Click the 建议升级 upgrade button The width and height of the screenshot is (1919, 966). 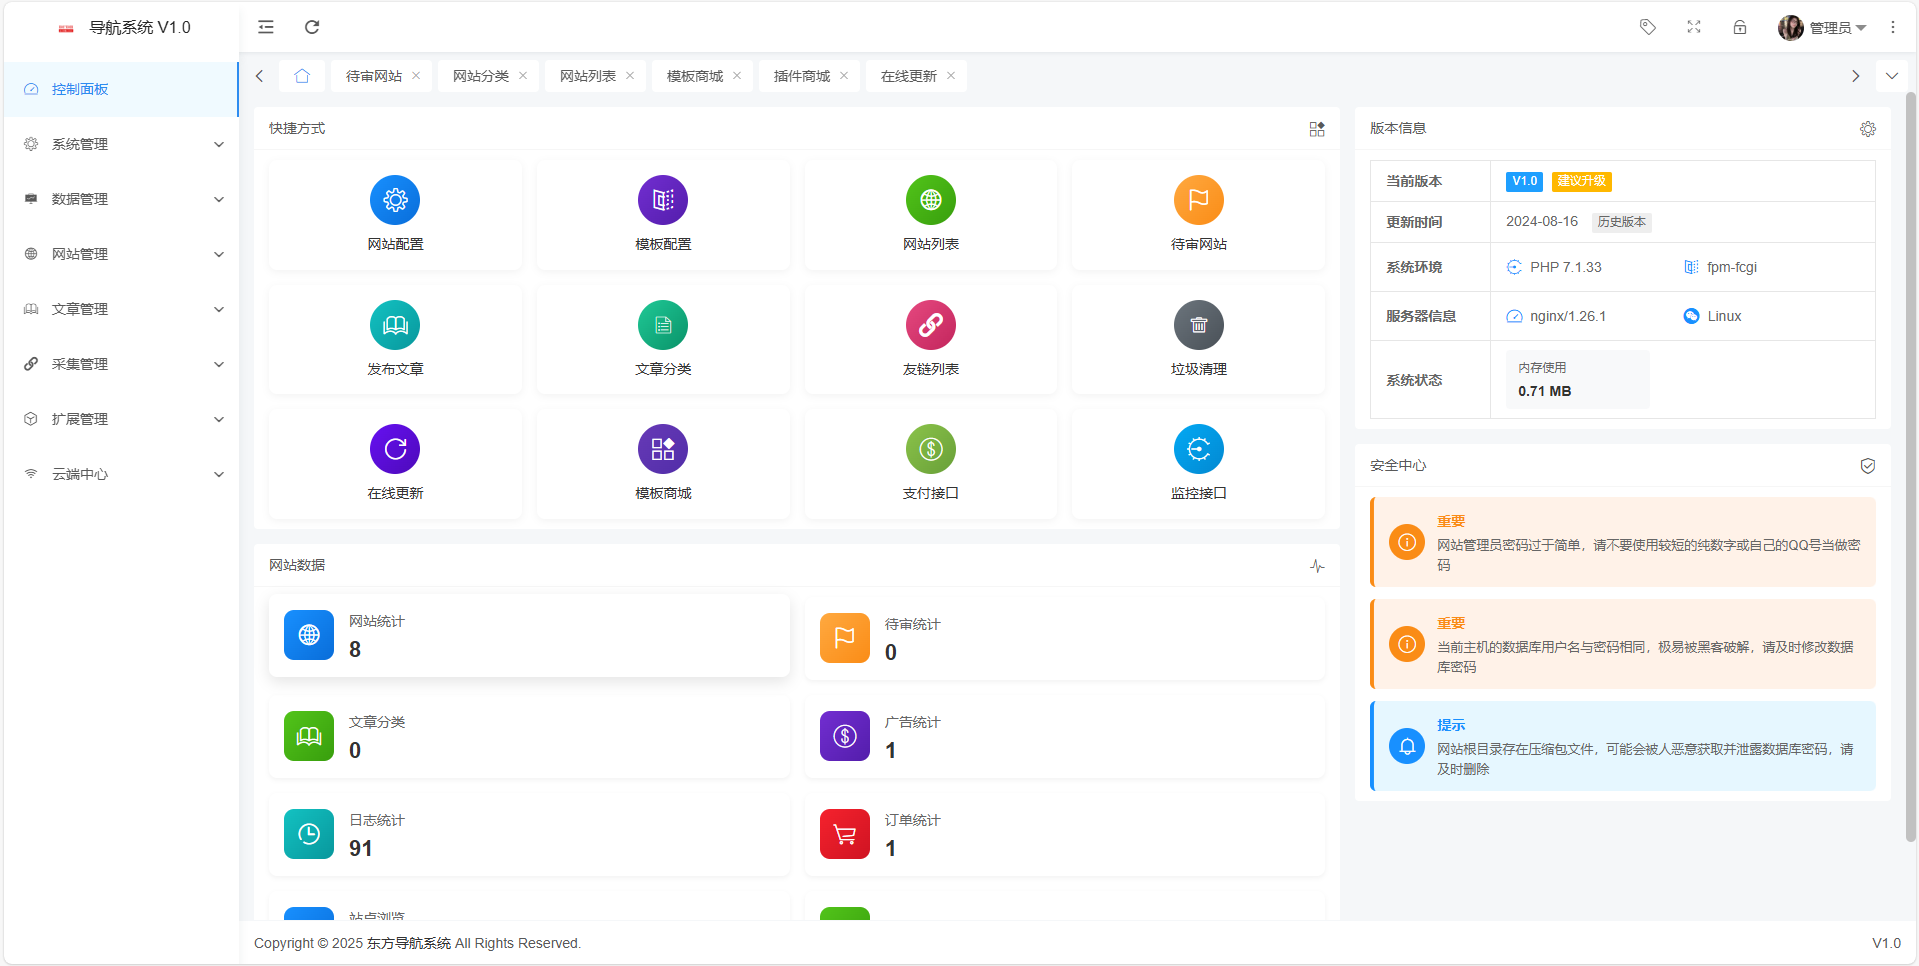[1581, 181]
